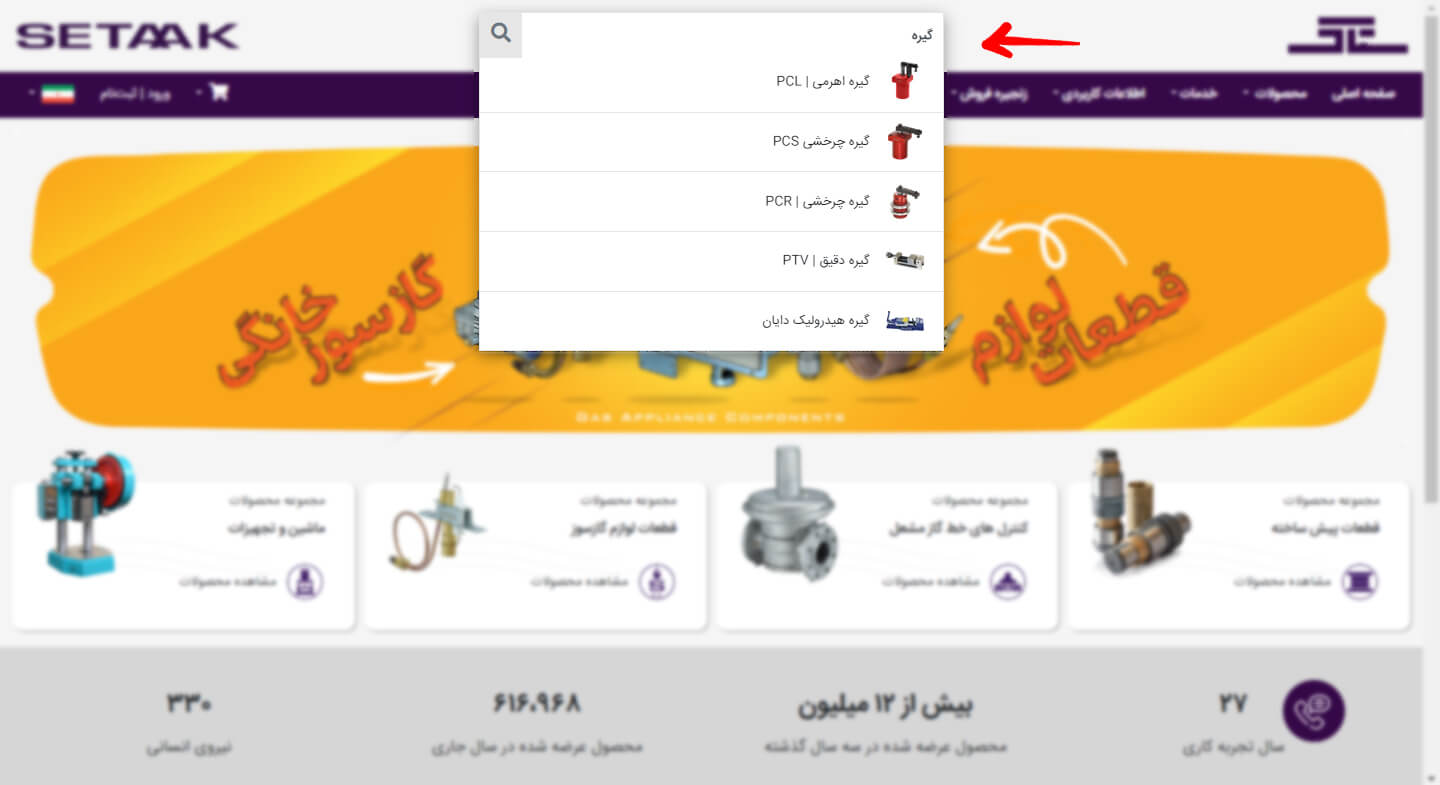Open the اطلاعات کاربردی menu item
This screenshot has width=1440, height=785.
pos(1103,94)
